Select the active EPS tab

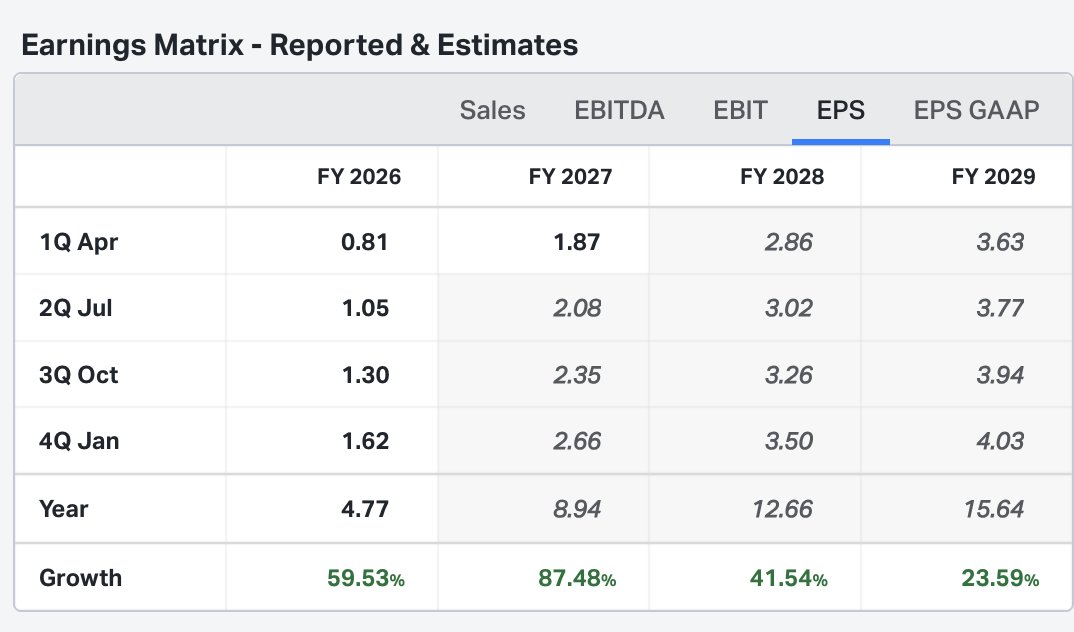coord(840,110)
